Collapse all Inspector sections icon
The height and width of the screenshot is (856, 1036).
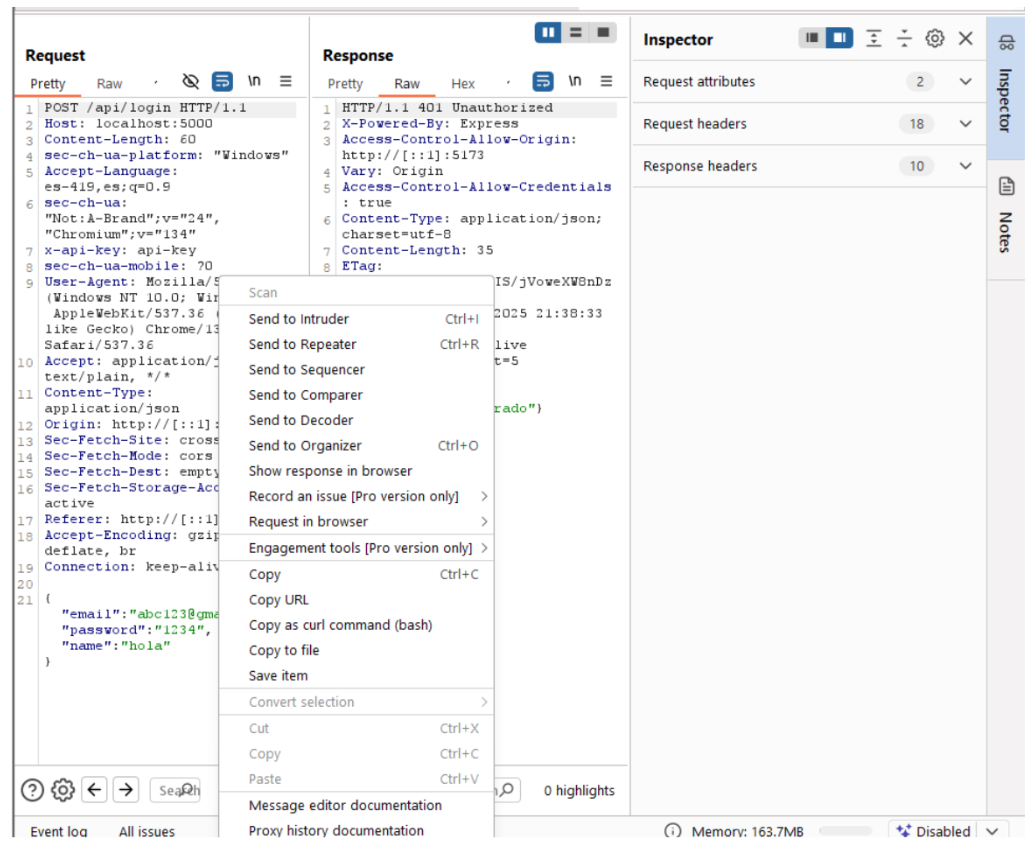pyautogui.click(x=904, y=38)
